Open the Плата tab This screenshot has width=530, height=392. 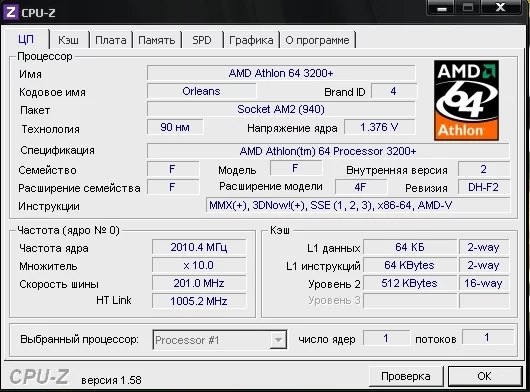[111, 40]
